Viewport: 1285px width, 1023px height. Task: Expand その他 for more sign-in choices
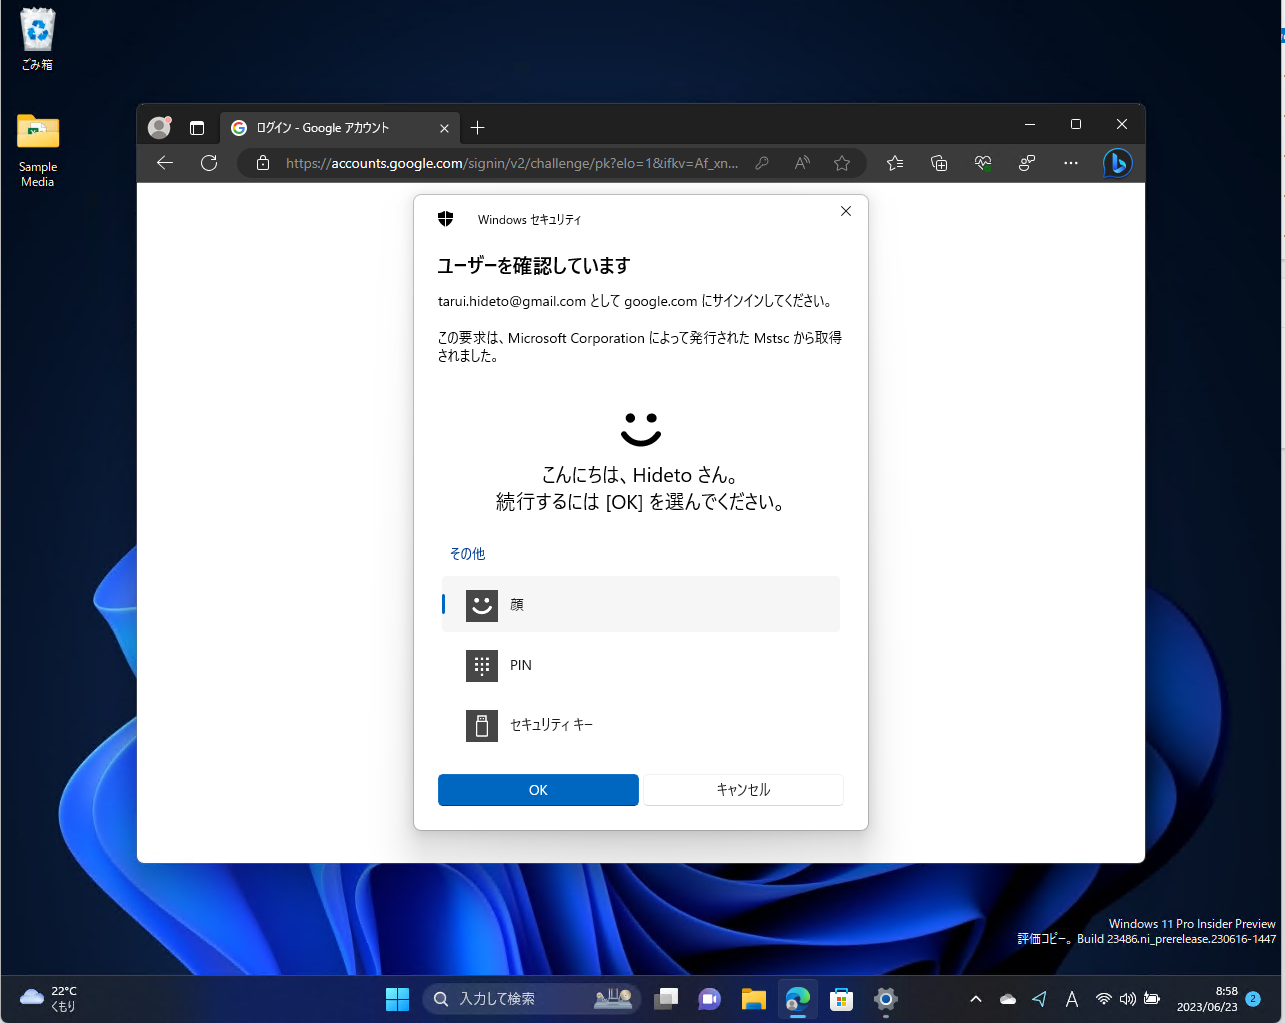click(466, 552)
